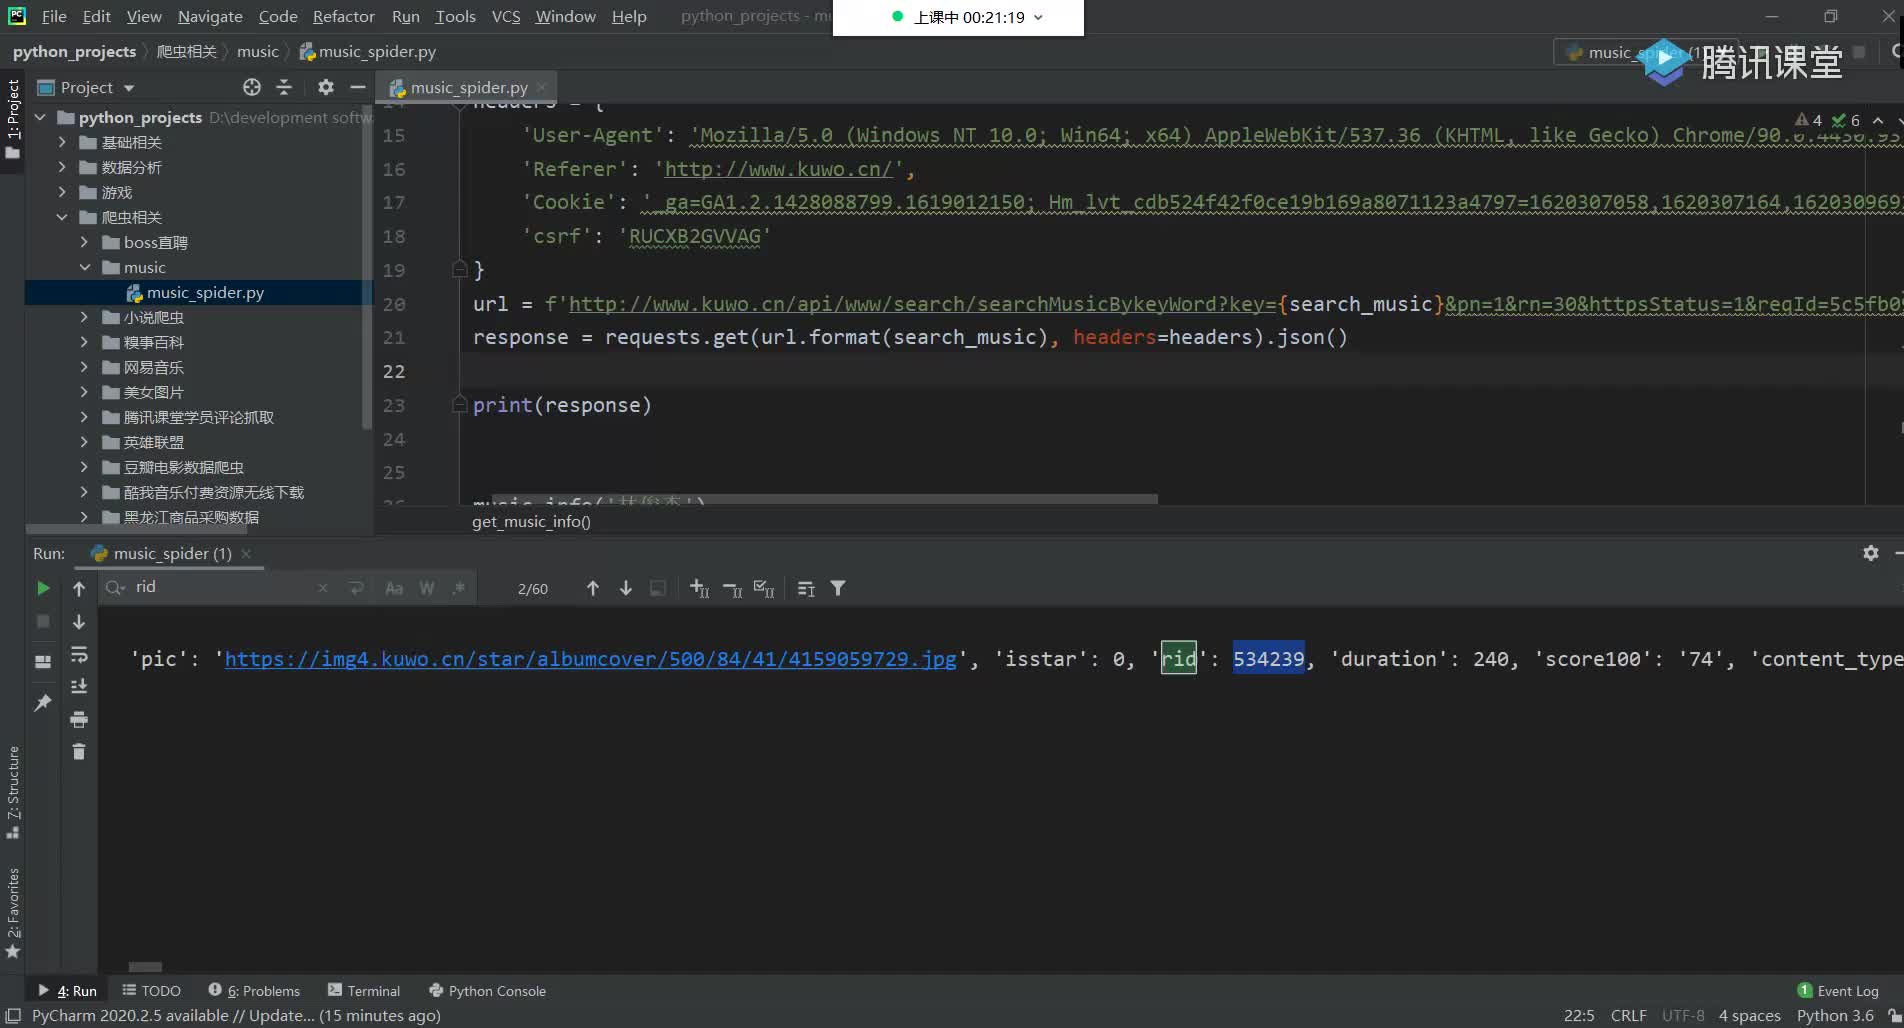Click the search history magnifier icon
Screen dimensions: 1904x1028
(115, 587)
